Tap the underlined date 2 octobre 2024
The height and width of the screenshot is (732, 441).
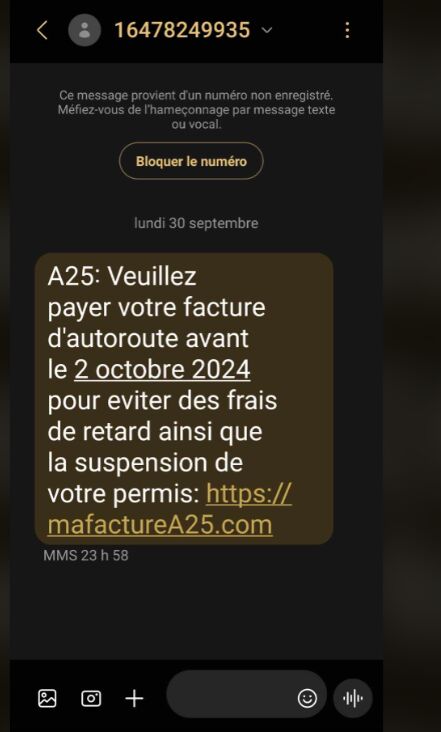[x=162, y=370]
